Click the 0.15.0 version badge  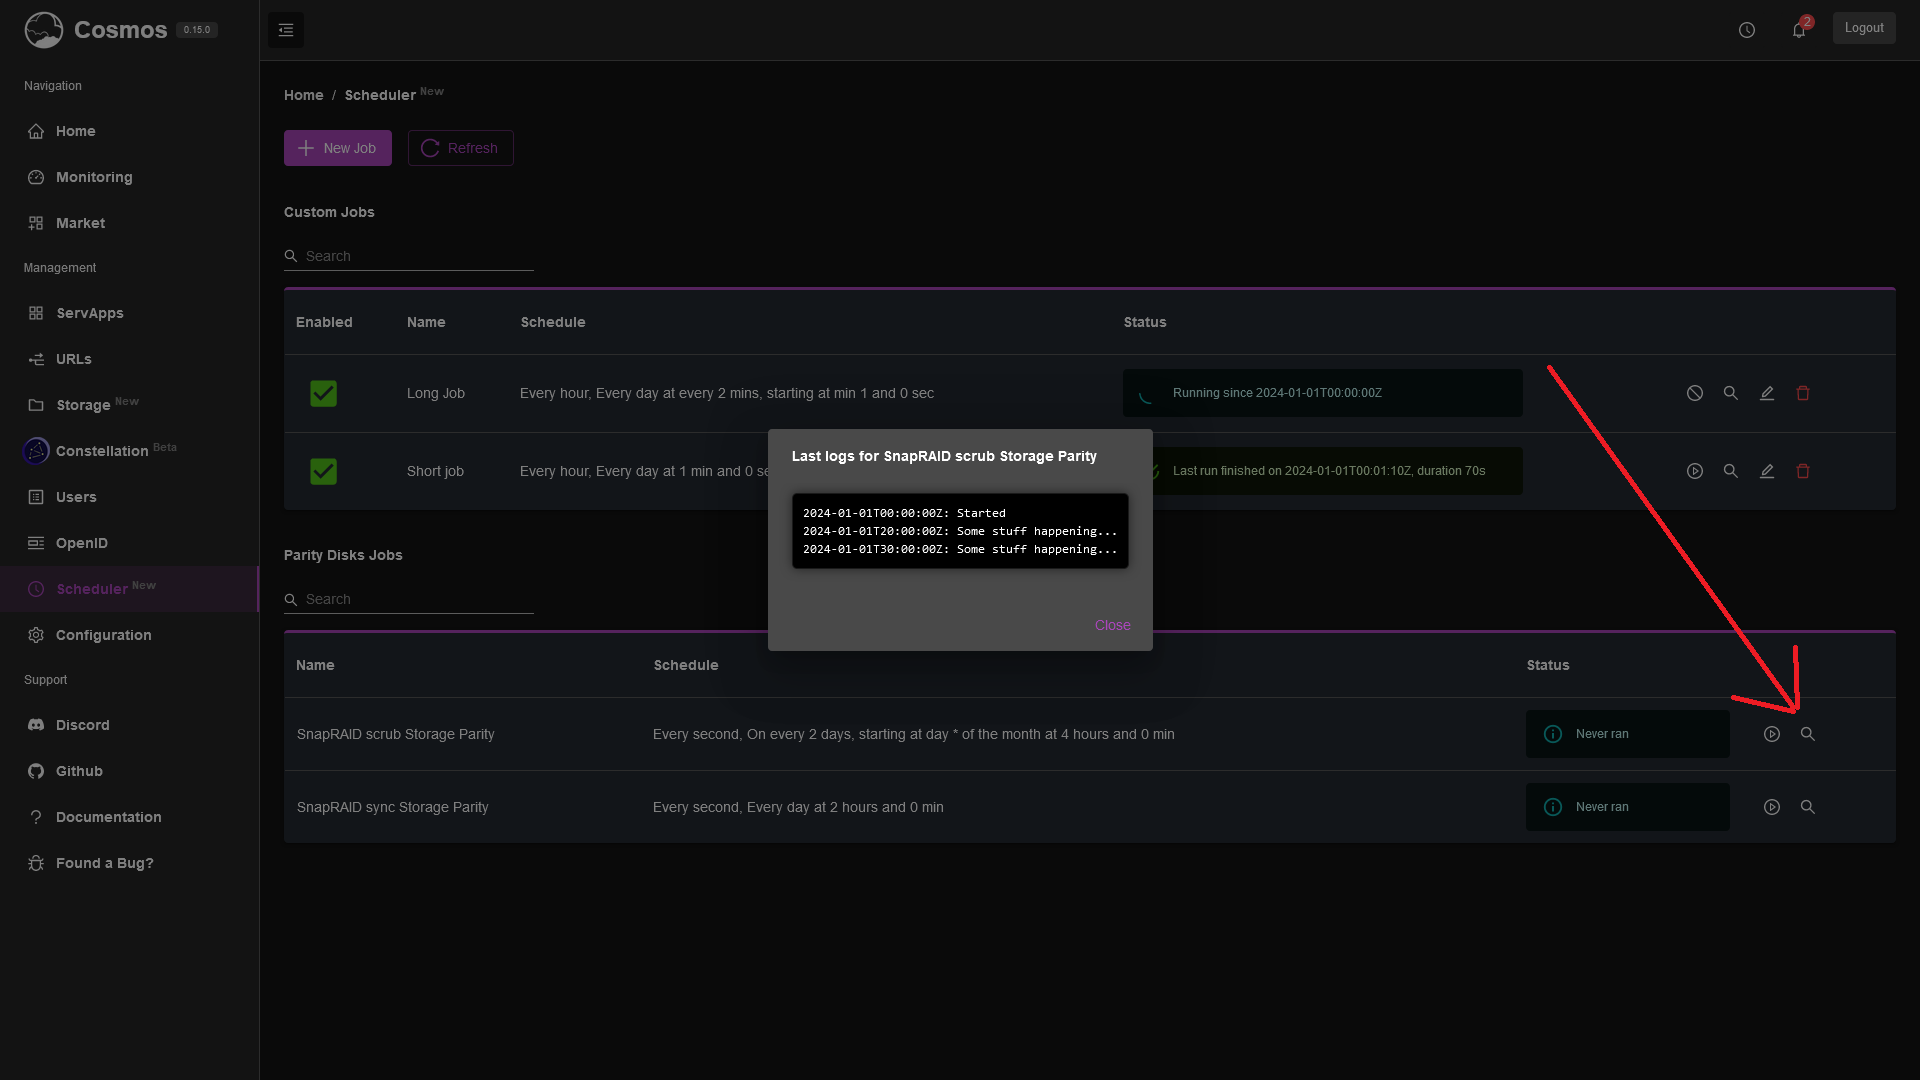(197, 30)
